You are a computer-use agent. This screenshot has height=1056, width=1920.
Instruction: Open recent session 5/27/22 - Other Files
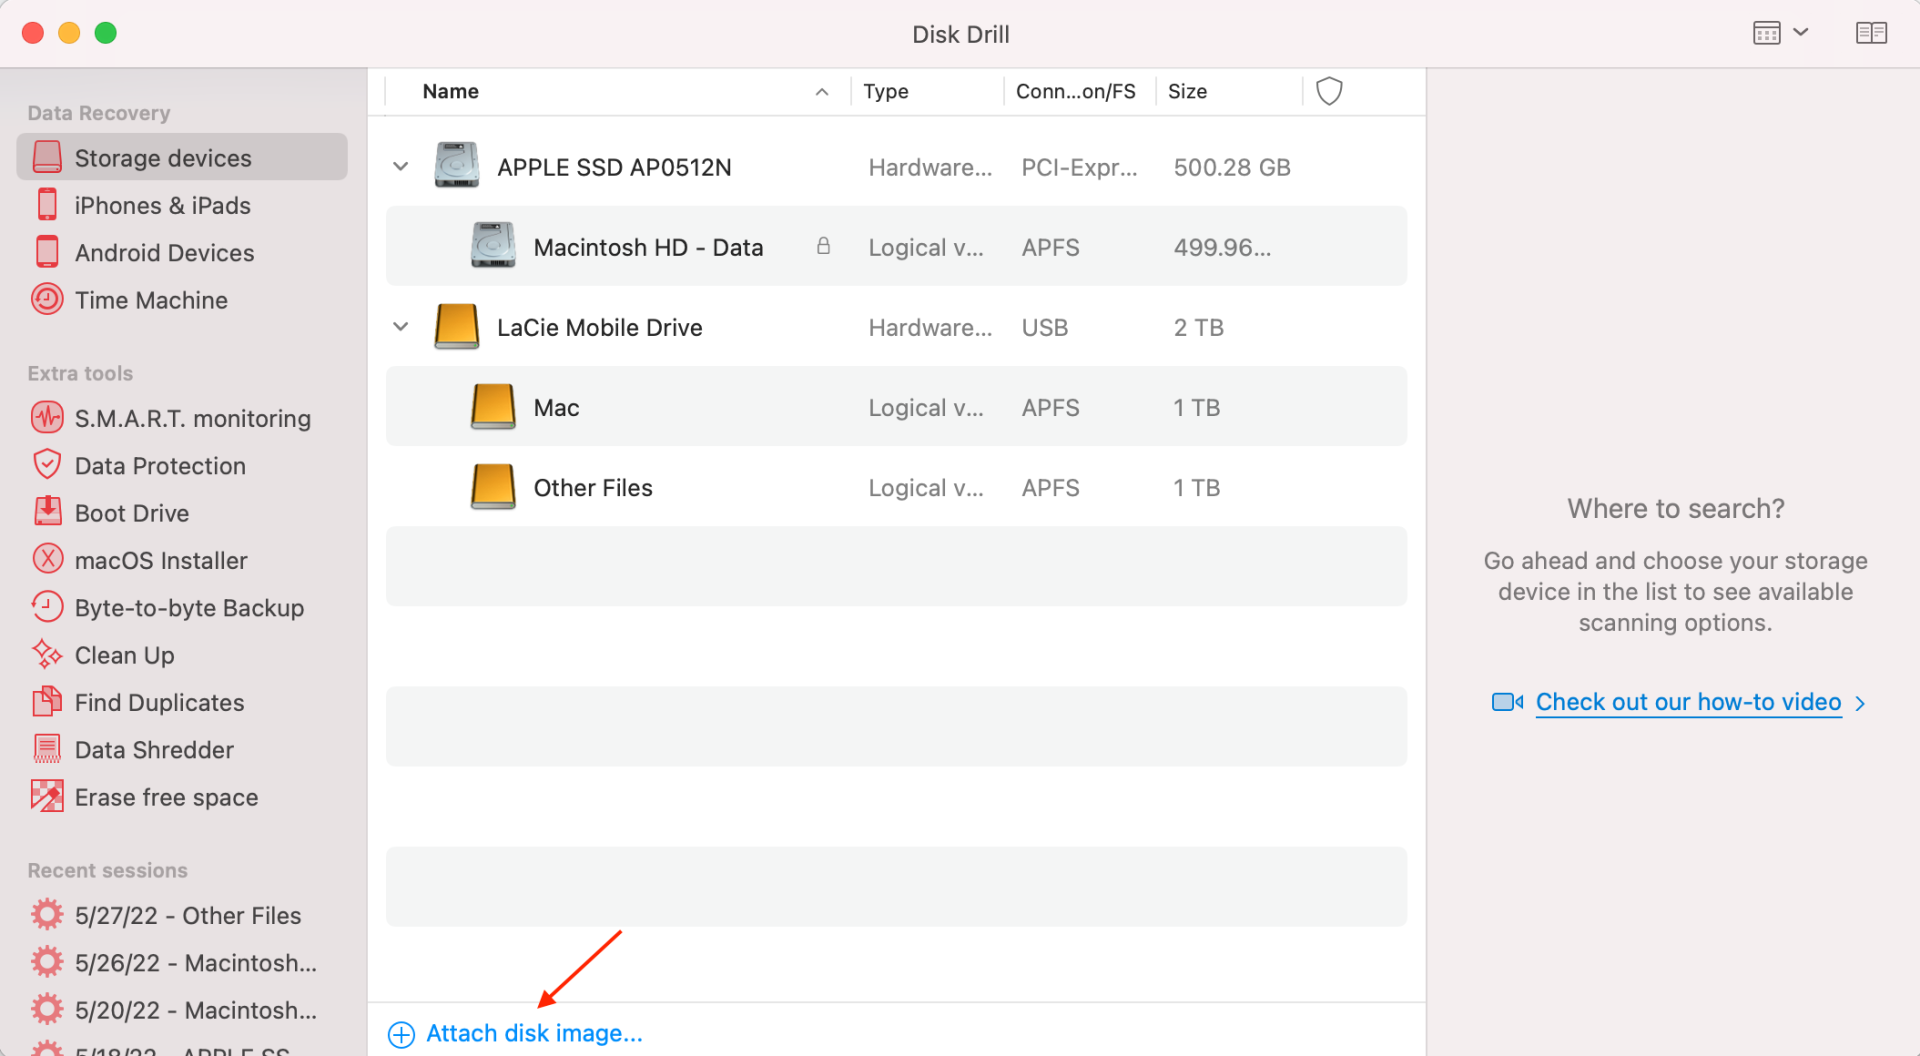coord(188,915)
